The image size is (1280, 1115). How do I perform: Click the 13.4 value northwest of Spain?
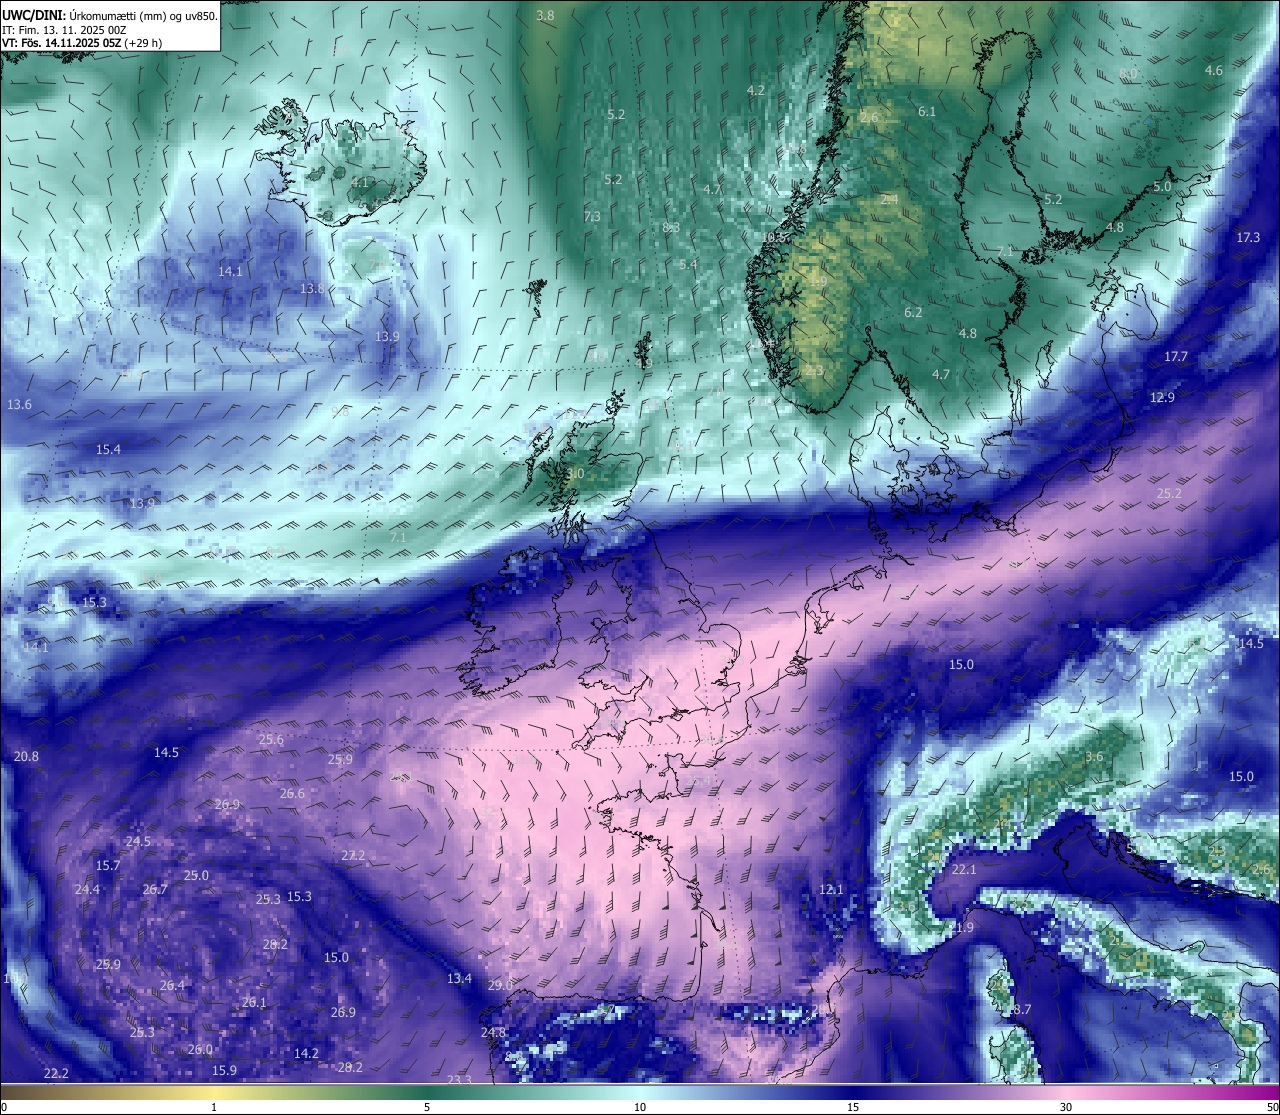pyautogui.click(x=459, y=979)
